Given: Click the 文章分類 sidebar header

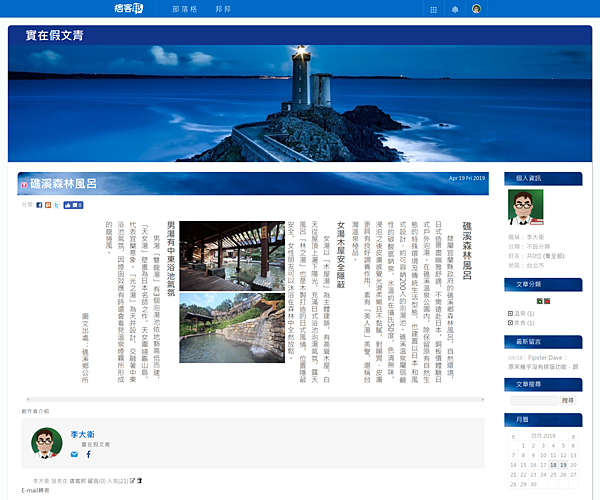Looking at the screenshot, I should tap(543, 285).
